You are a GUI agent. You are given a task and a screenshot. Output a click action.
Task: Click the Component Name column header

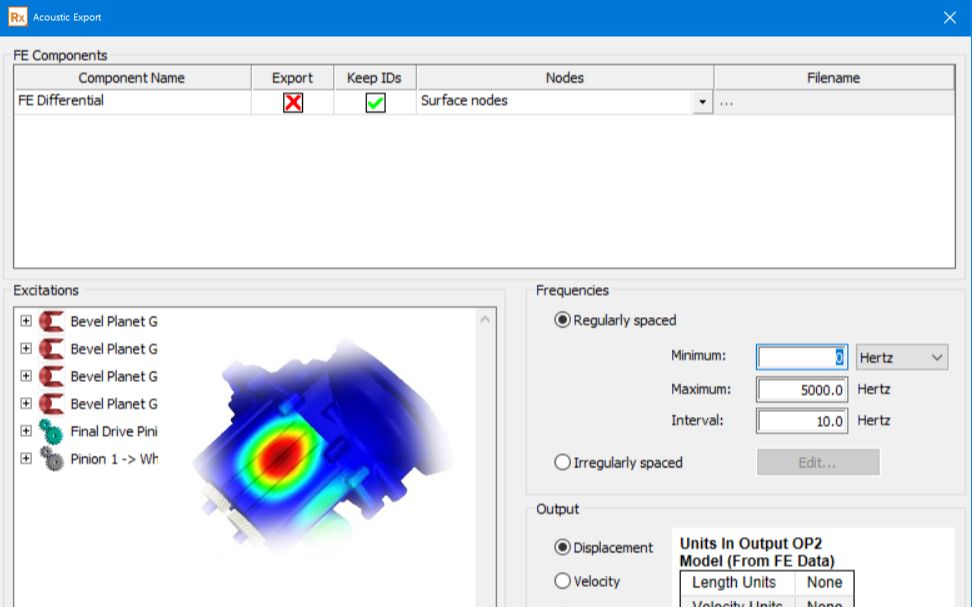(x=132, y=78)
